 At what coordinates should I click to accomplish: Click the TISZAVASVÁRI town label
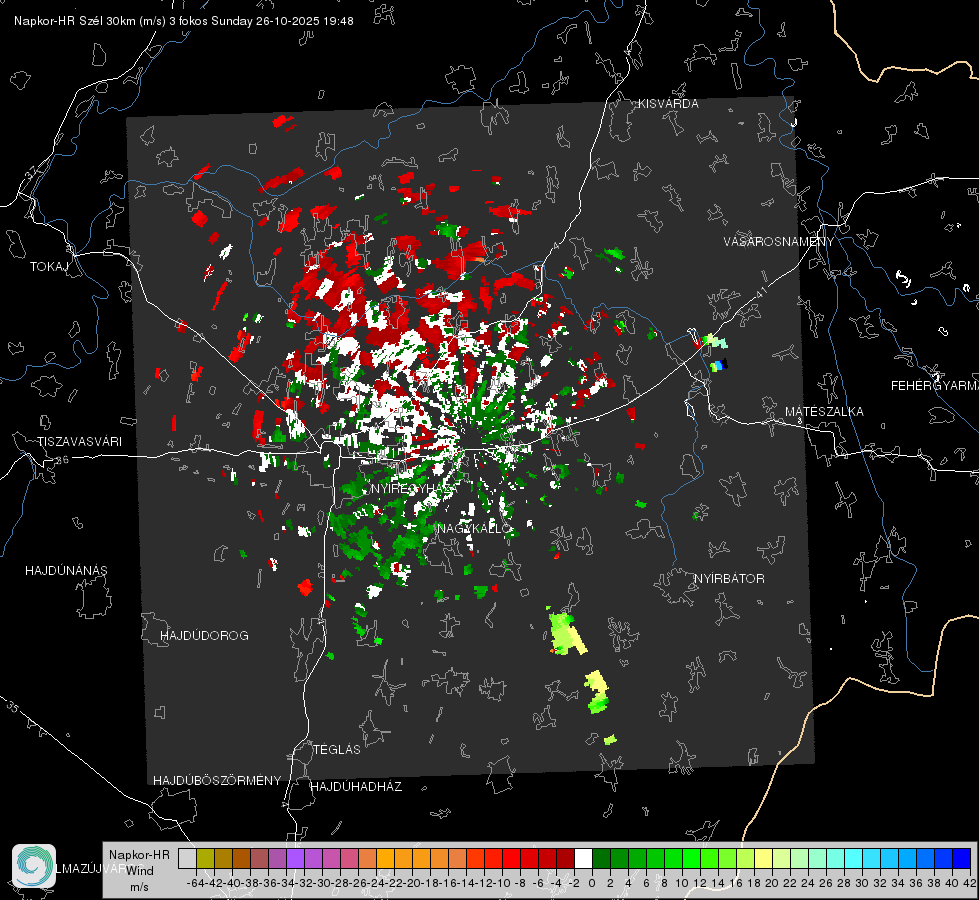coord(79,442)
